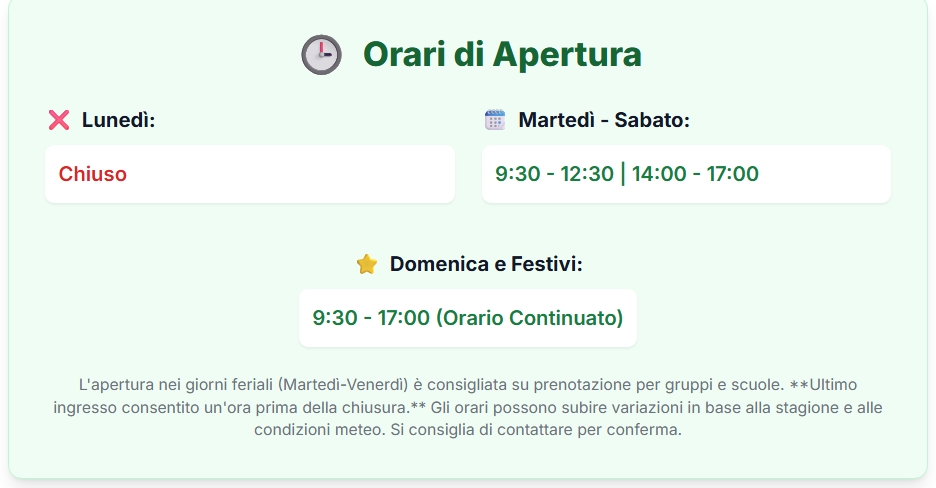Click the Sunday hours "9:30 - 17:00"
Image resolution: width=936 pixels, height=488 pixels.
click(371, 318)
